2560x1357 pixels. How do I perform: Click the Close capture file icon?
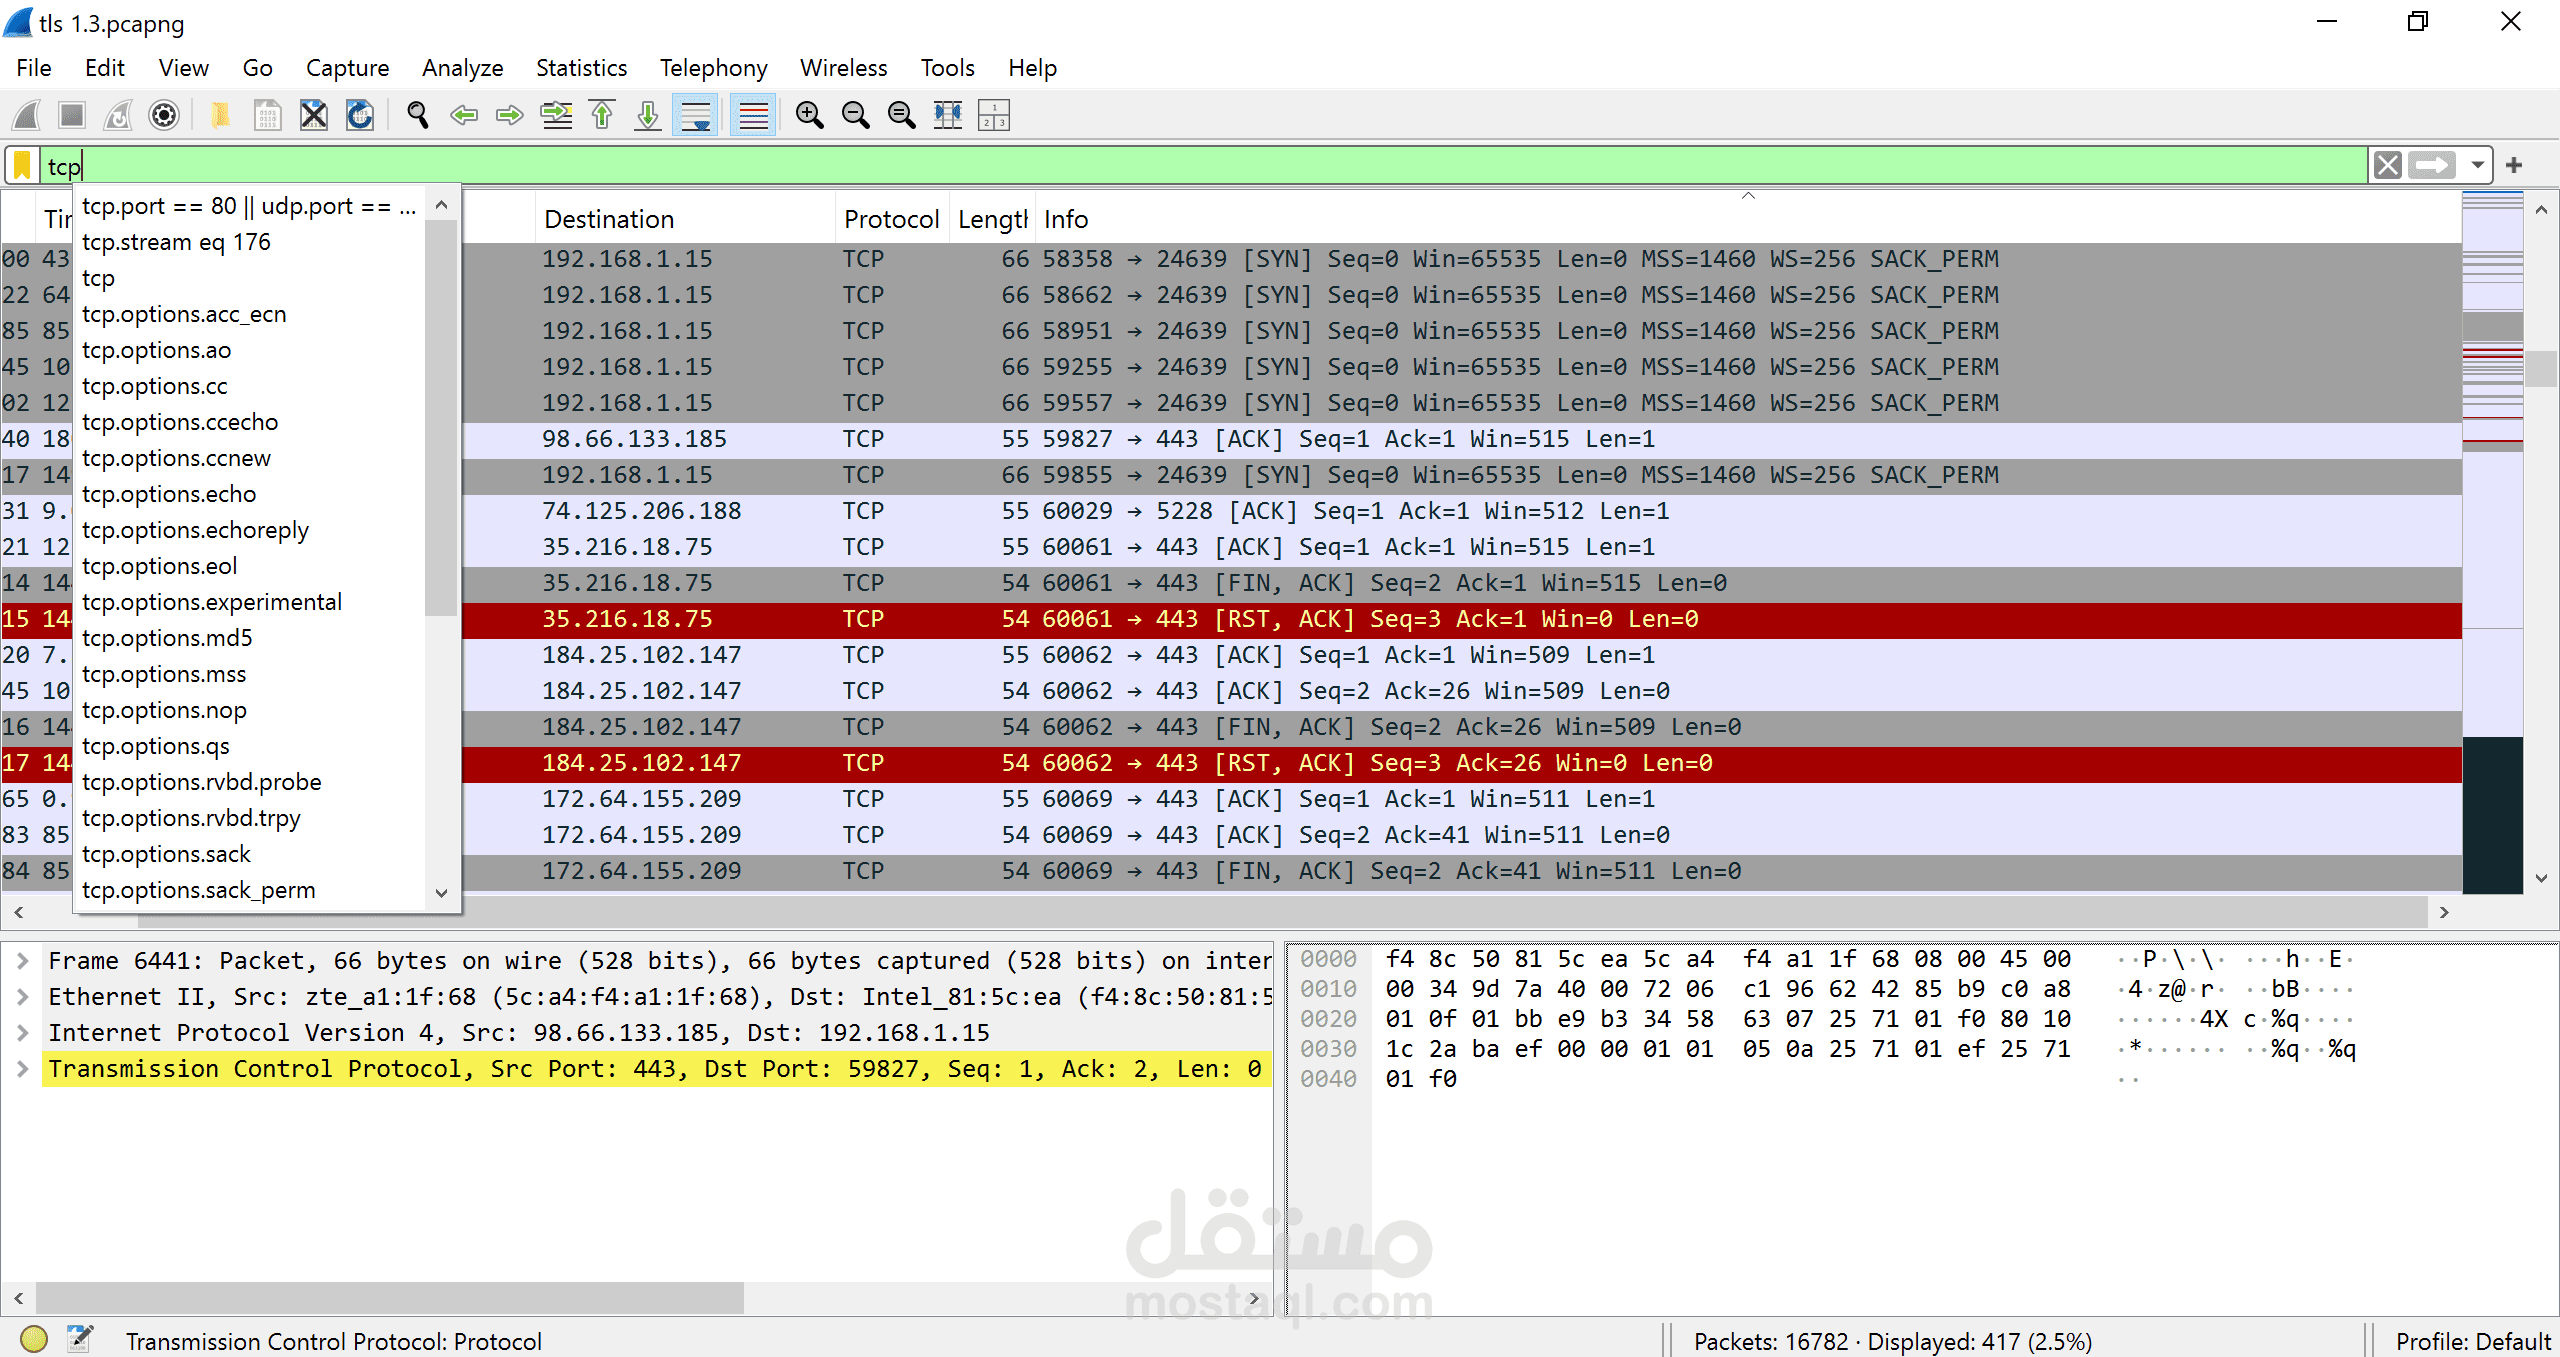(x=314, y=116)
